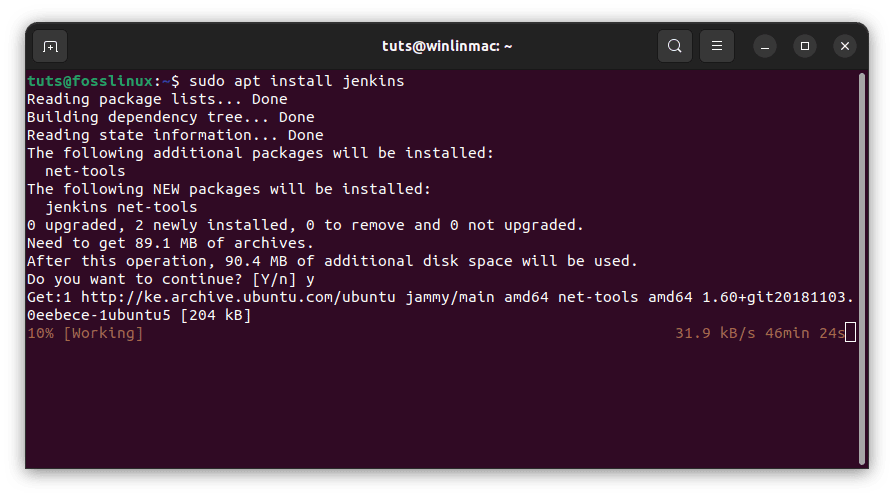The image size is (894, 497).
Task: Open the hamburger menu
Action: coord(716,46)
